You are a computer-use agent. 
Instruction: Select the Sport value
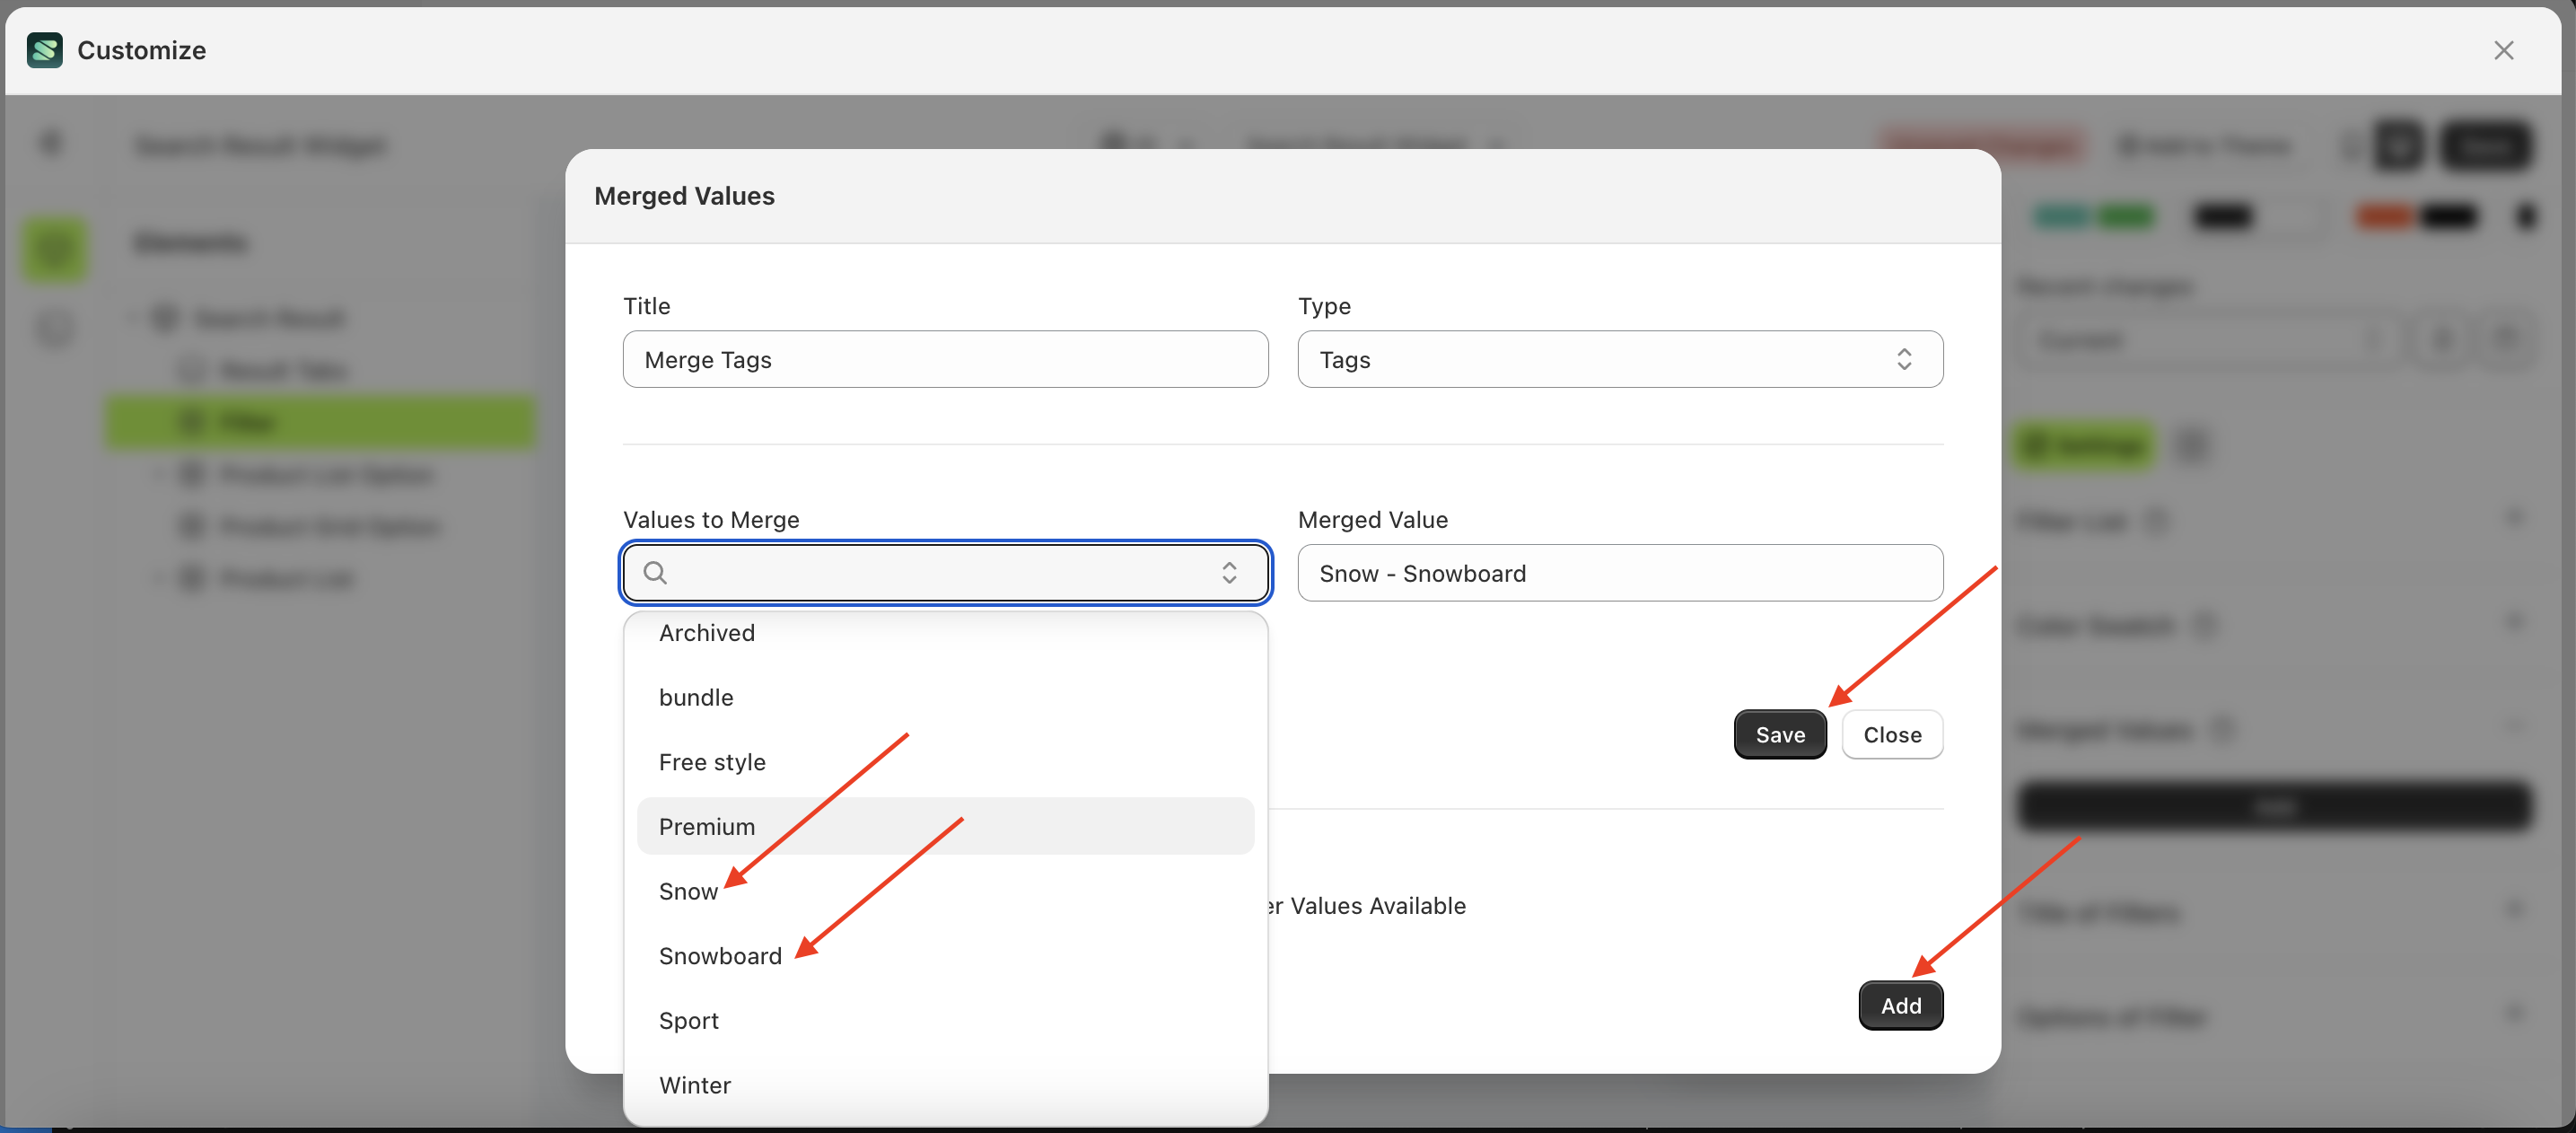coord(688,1021)
